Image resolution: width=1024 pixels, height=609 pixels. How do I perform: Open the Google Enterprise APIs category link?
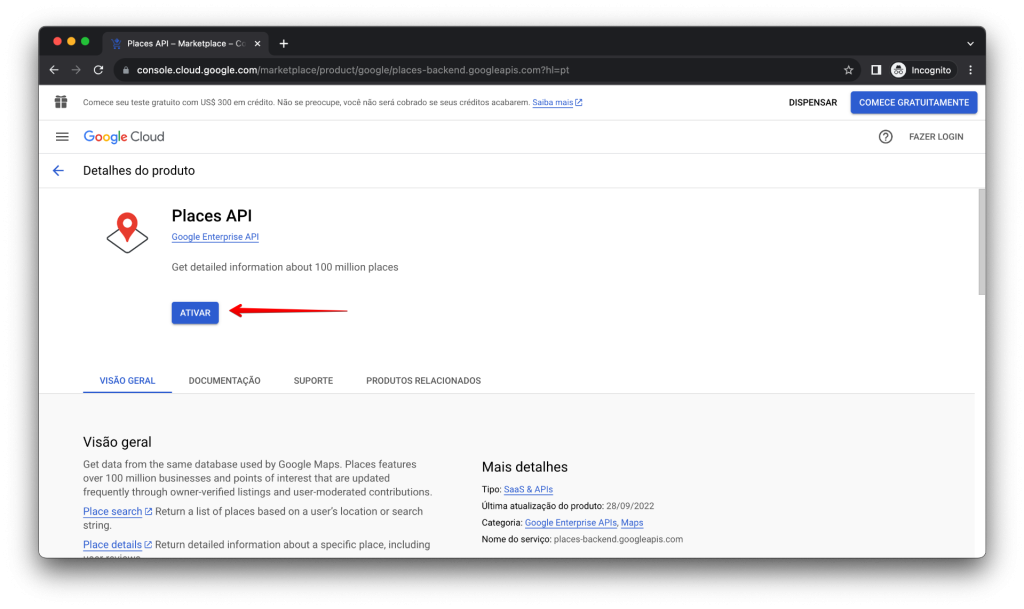point(571,523)
